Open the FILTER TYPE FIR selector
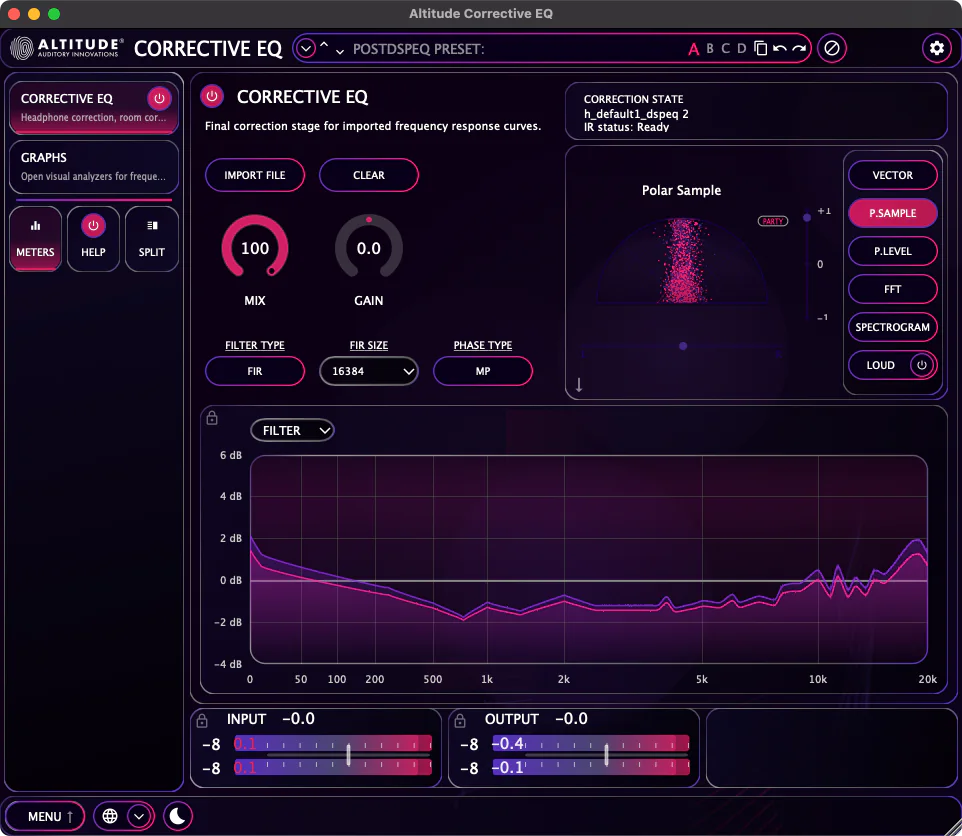This screenshot has height=836, width=962. 255,371
